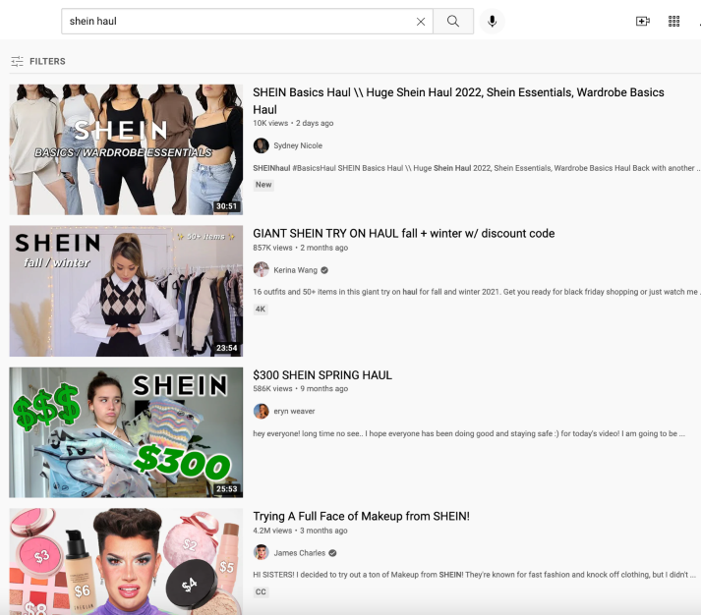Play the $300 SHEIN haul thumbnail
Screen dimensions: 706x615
point(126,432)
